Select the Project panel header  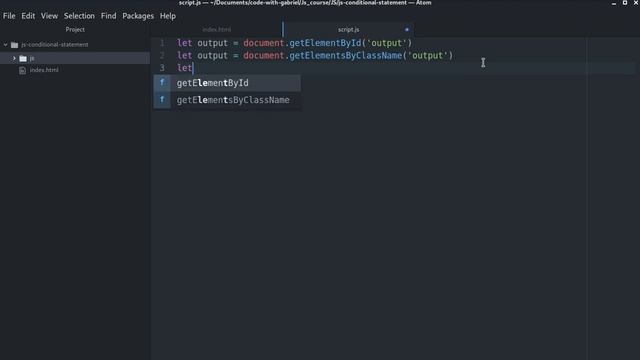tap(75, 29)
